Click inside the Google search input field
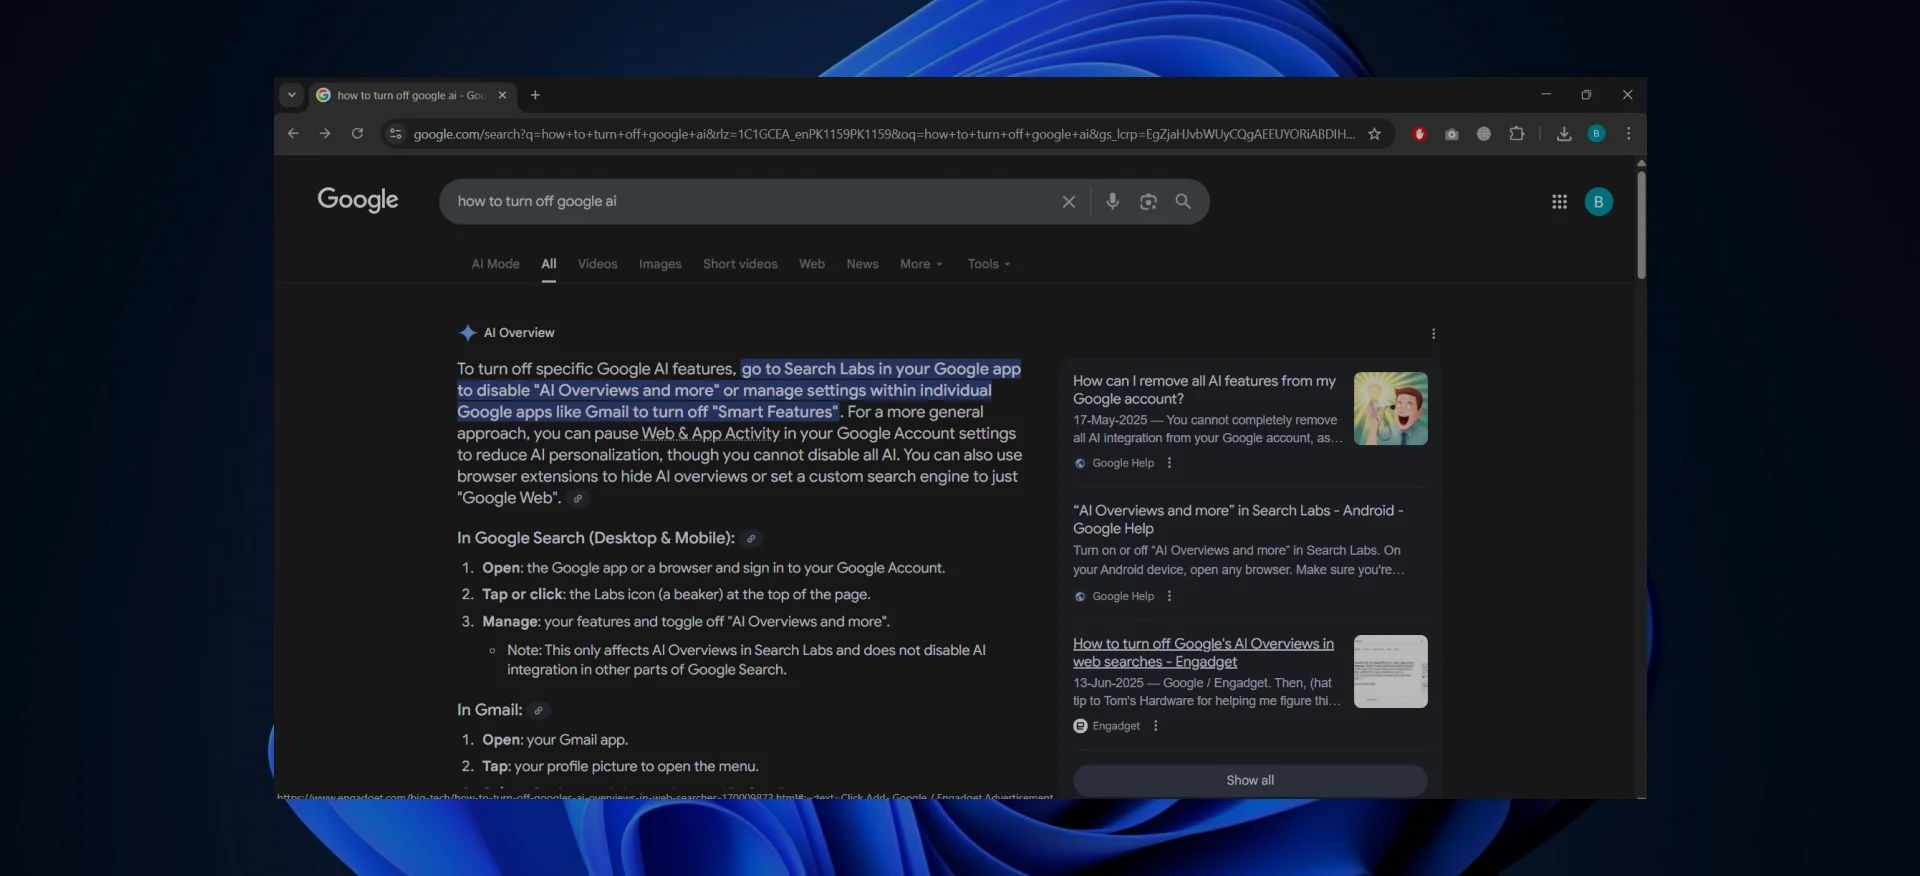 [750, 202]
